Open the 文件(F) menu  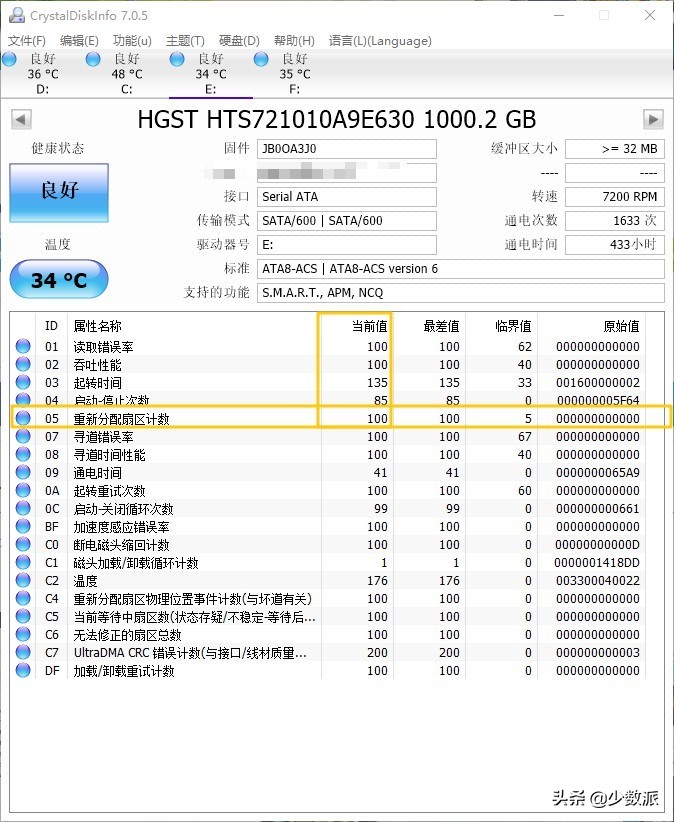(27, 41)
